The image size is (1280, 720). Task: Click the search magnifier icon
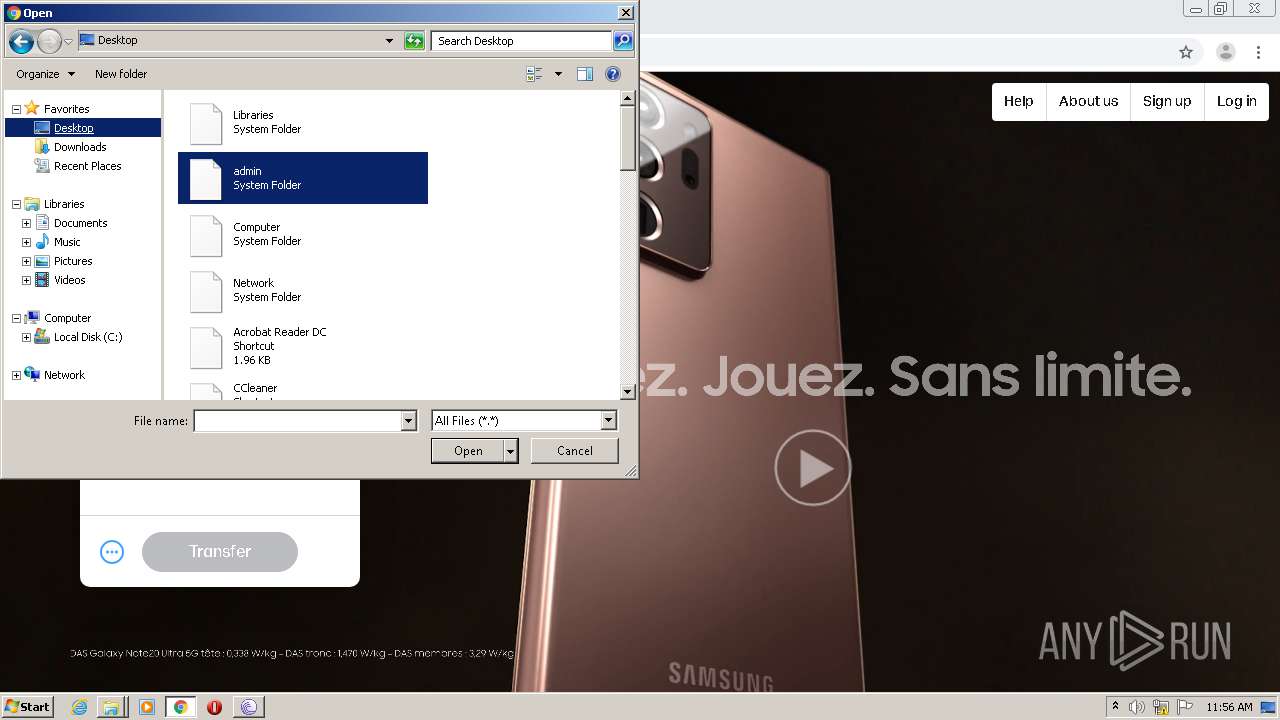(x=623, y=41)
